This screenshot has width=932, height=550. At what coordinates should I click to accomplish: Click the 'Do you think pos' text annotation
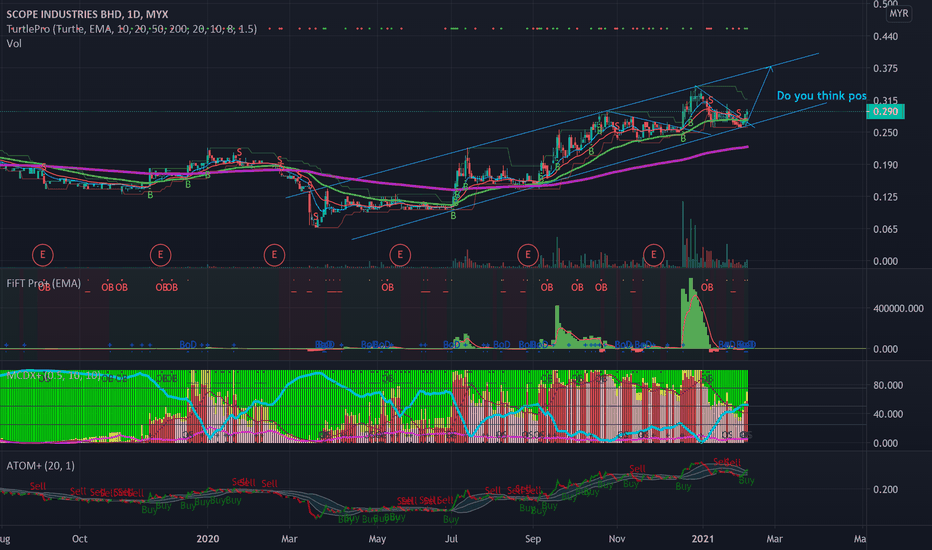point(821,96)
